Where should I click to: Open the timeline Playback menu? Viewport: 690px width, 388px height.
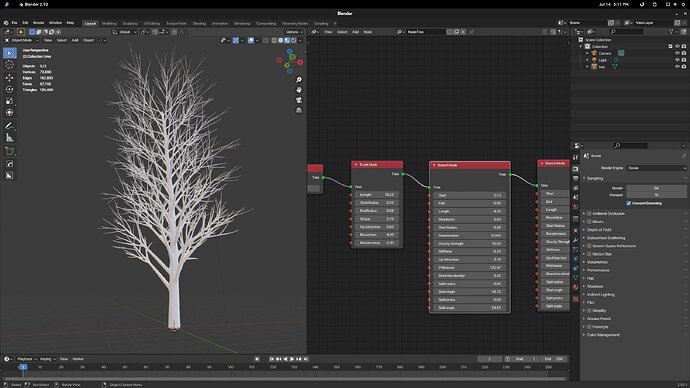26,359
